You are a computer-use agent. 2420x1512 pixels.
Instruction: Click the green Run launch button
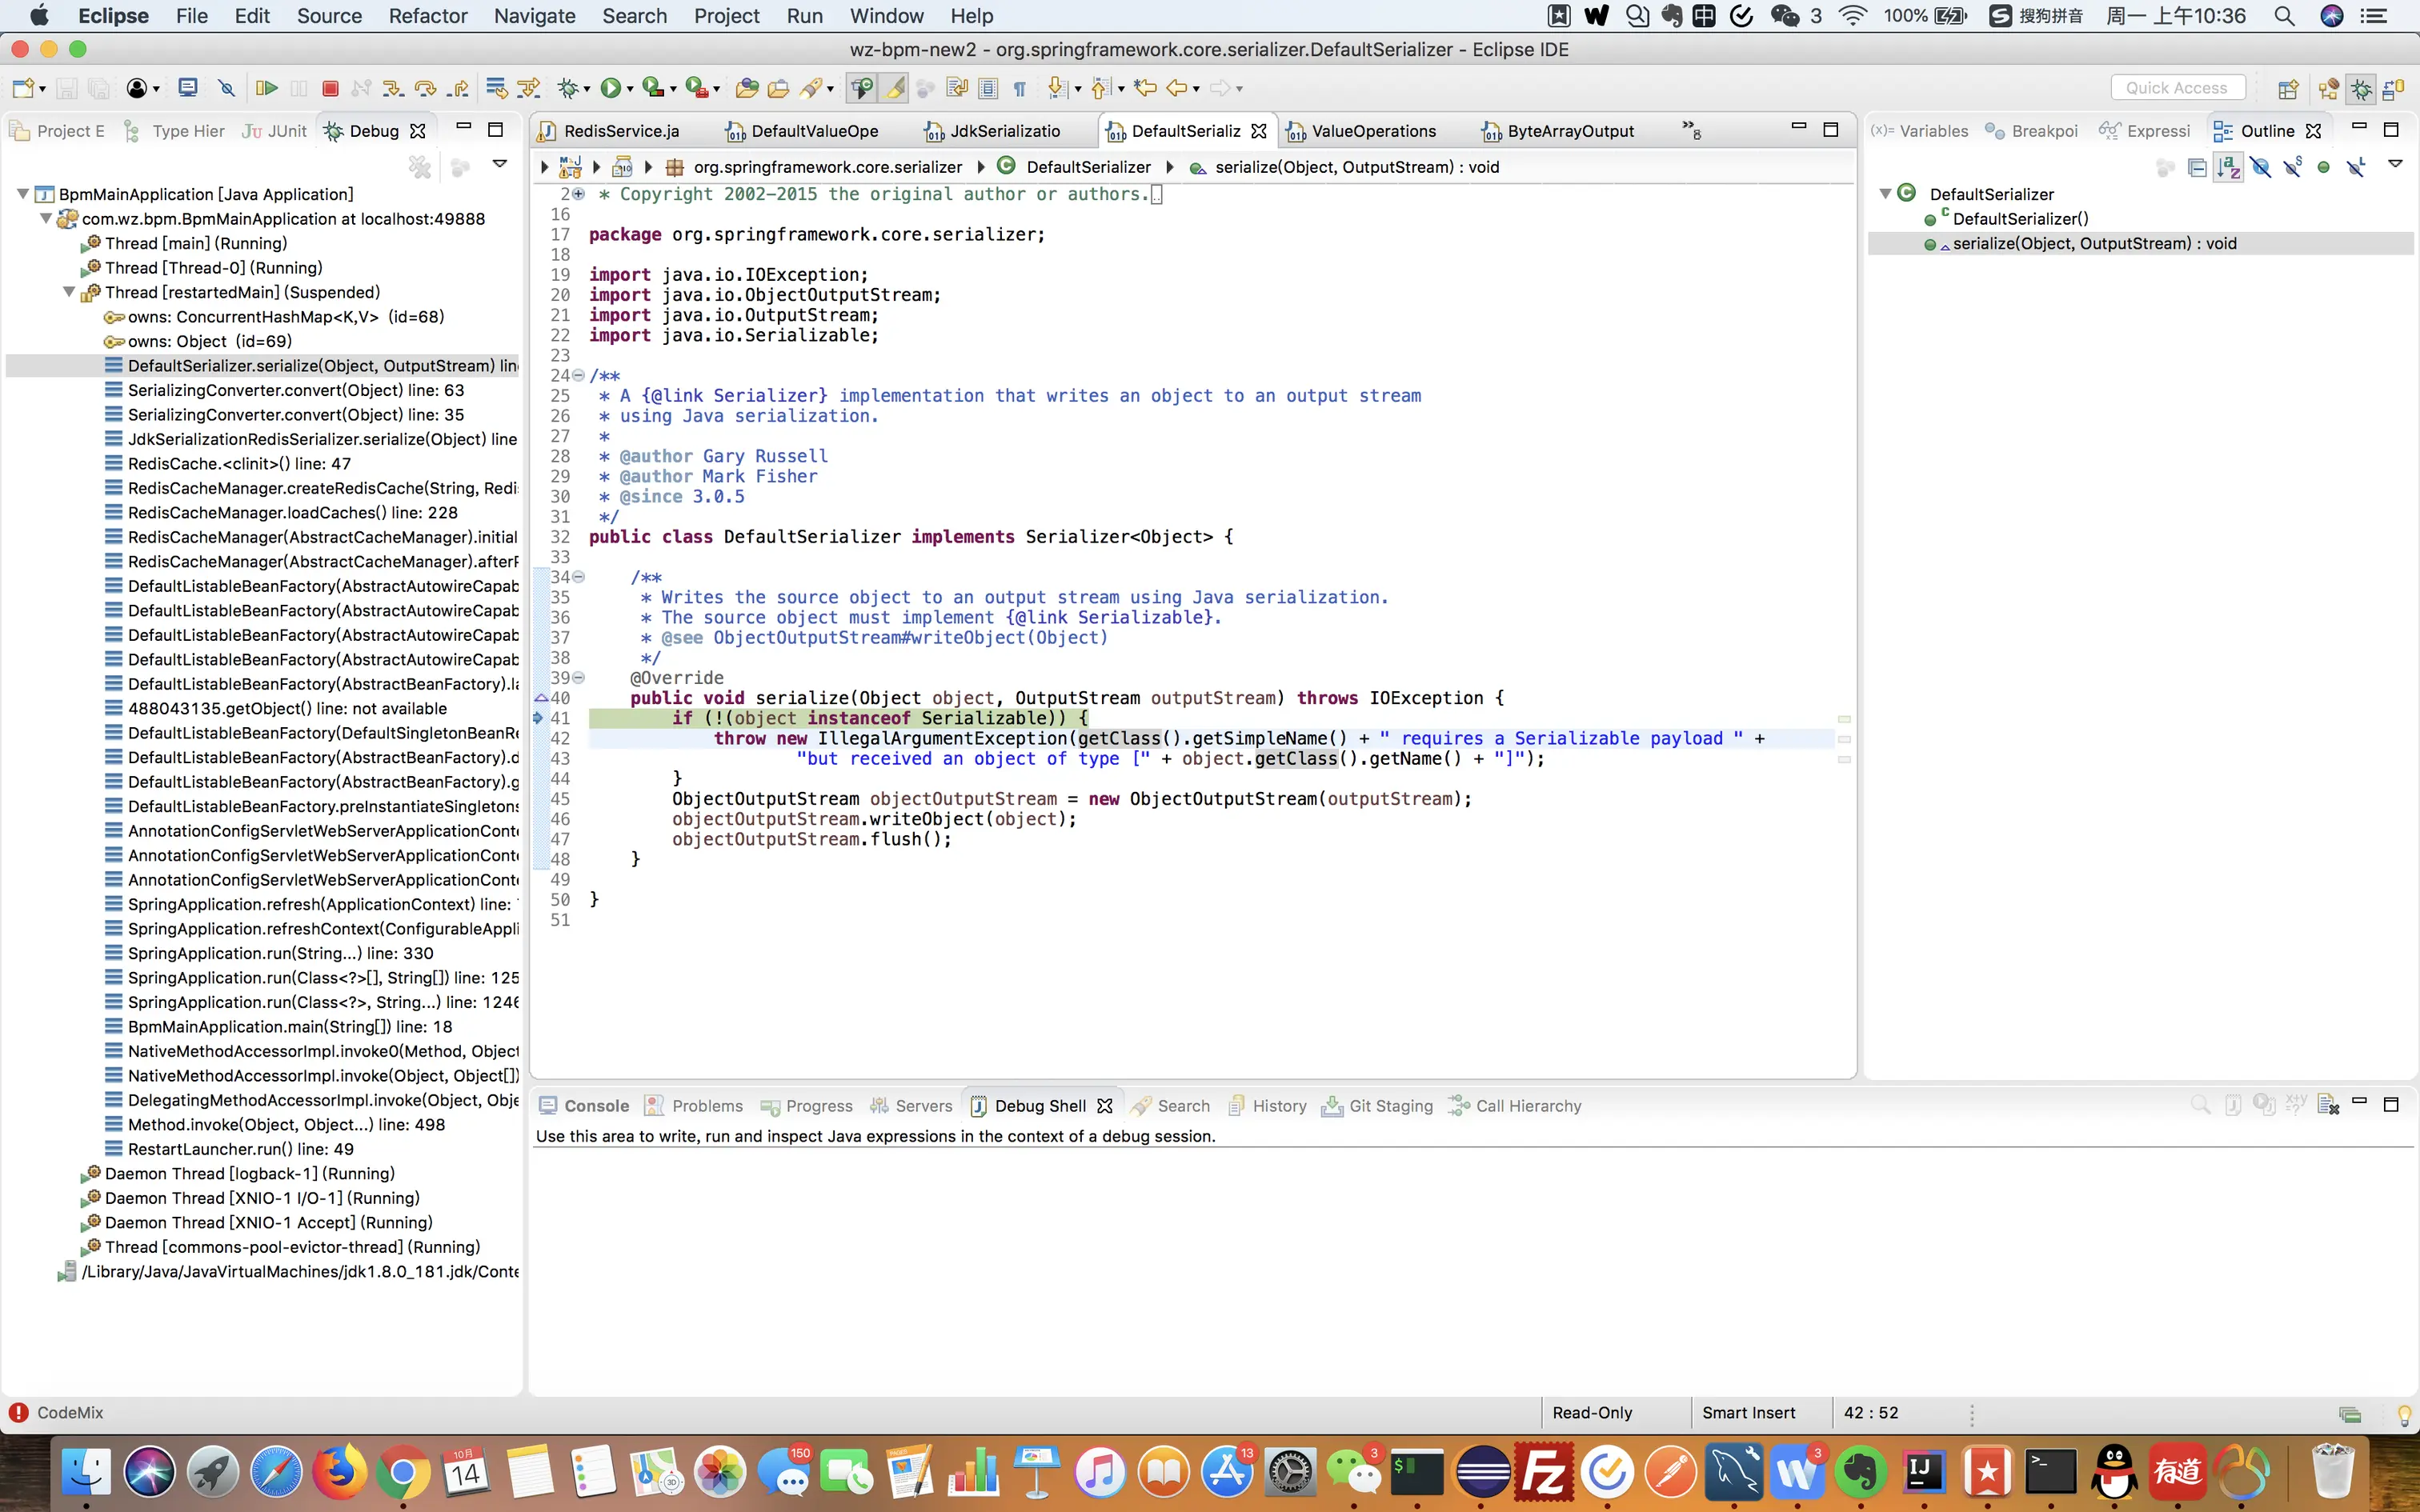(x=609, y=89)
